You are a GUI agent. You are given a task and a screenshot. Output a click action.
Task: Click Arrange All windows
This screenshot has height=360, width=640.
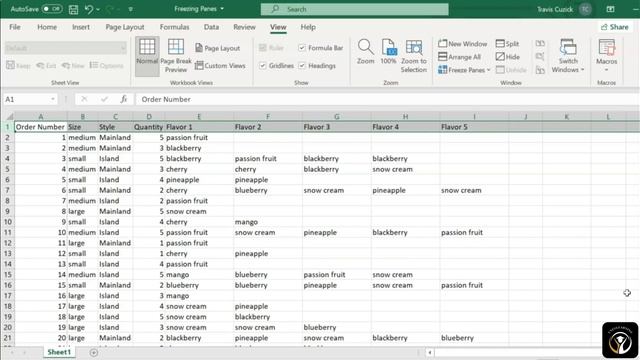(459, 57)
